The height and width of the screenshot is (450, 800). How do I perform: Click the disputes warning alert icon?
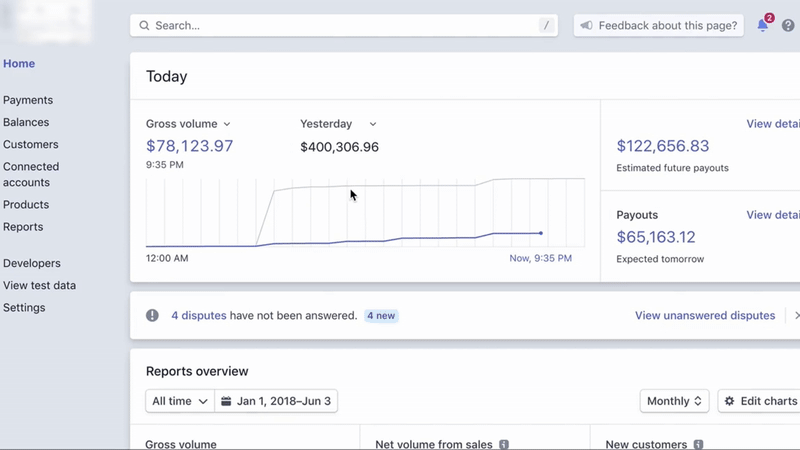click(x=152, y=316)
